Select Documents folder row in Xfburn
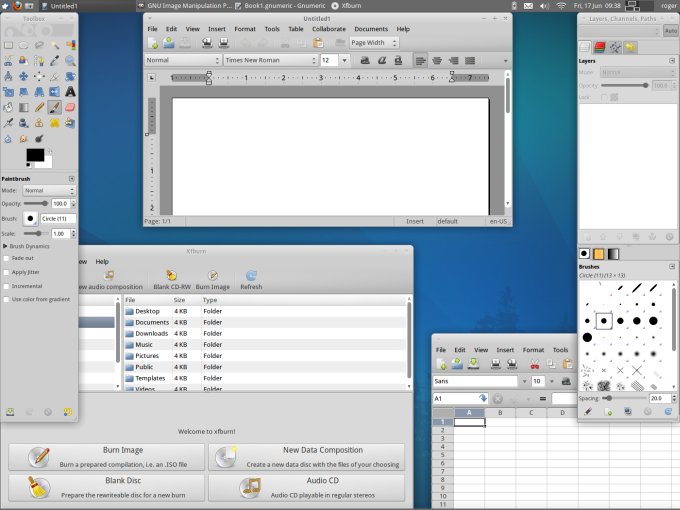 [x=265, y=322]
